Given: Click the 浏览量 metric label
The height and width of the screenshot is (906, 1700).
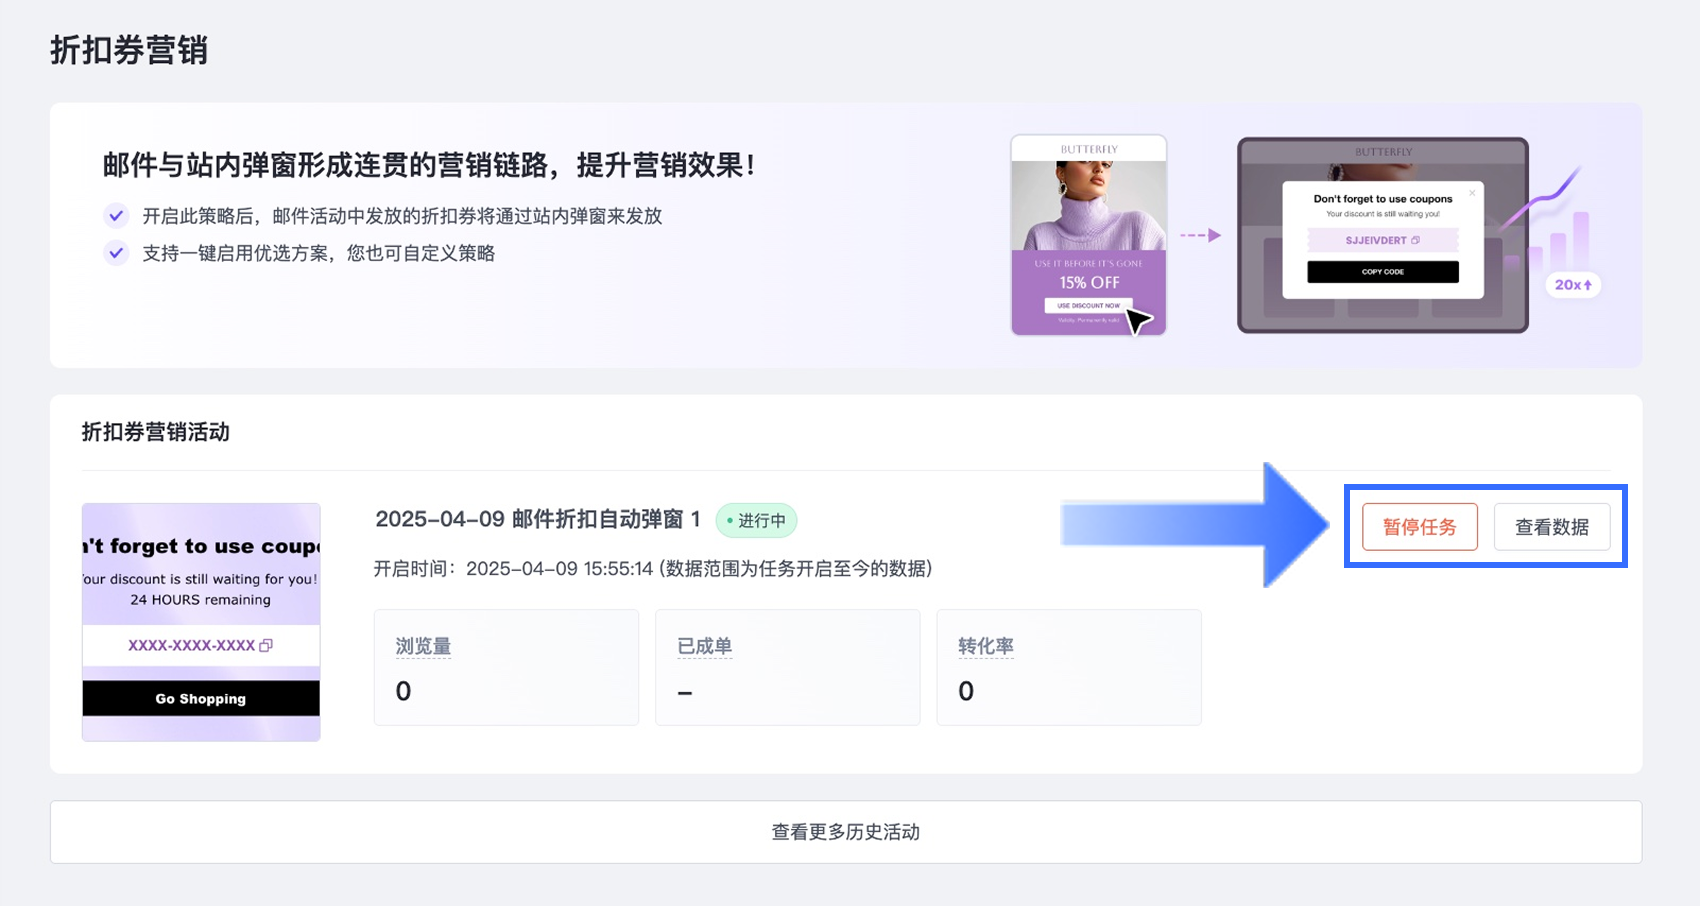Looking at the screenshot, I should click(423, 646).
